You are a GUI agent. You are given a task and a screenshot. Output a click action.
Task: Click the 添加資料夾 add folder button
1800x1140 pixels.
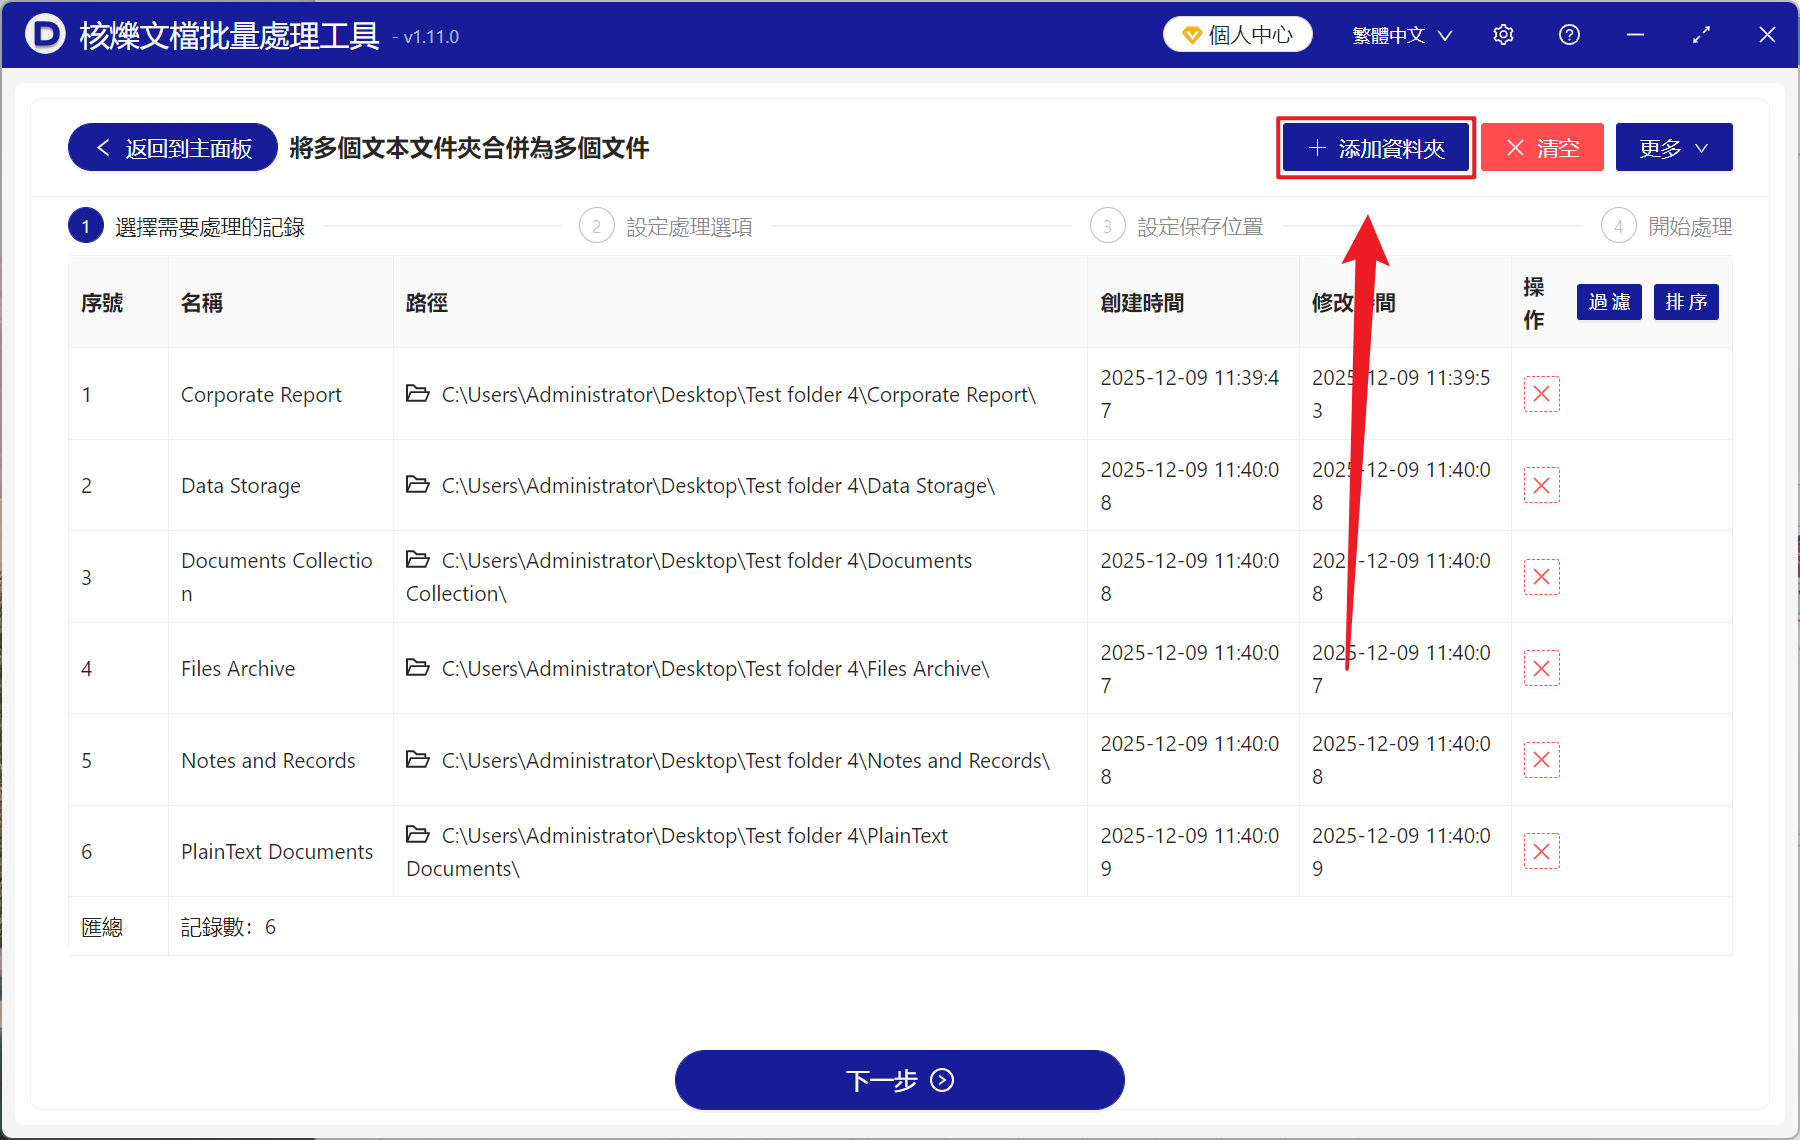tap(1375, 147)
